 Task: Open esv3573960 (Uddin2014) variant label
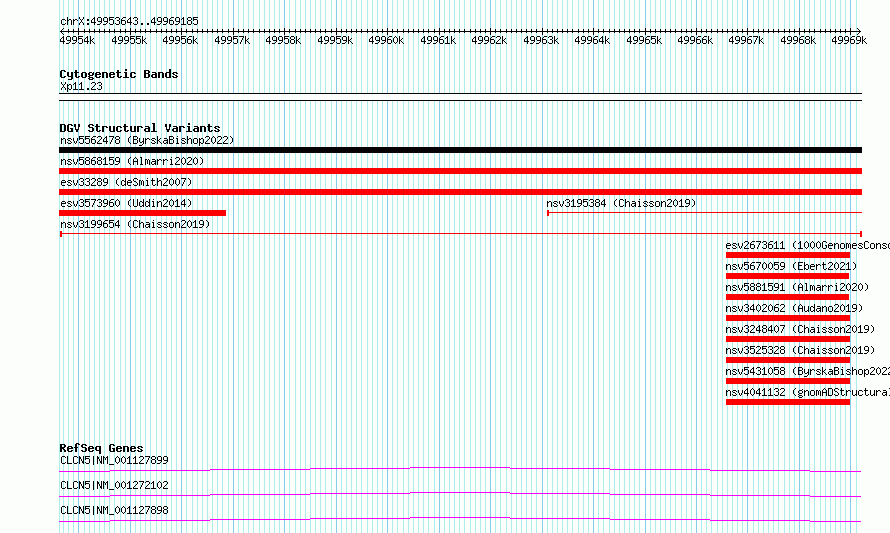(x=126, y=203)
